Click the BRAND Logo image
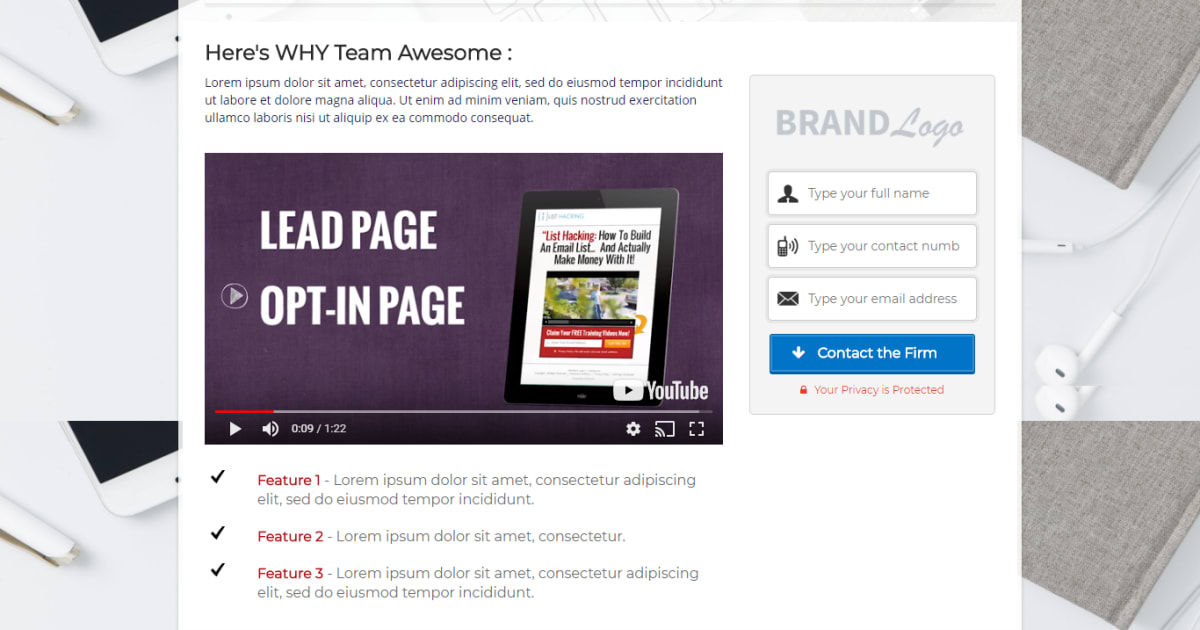The width and height of the screenshot is (1200, 630). pos(870,125)
